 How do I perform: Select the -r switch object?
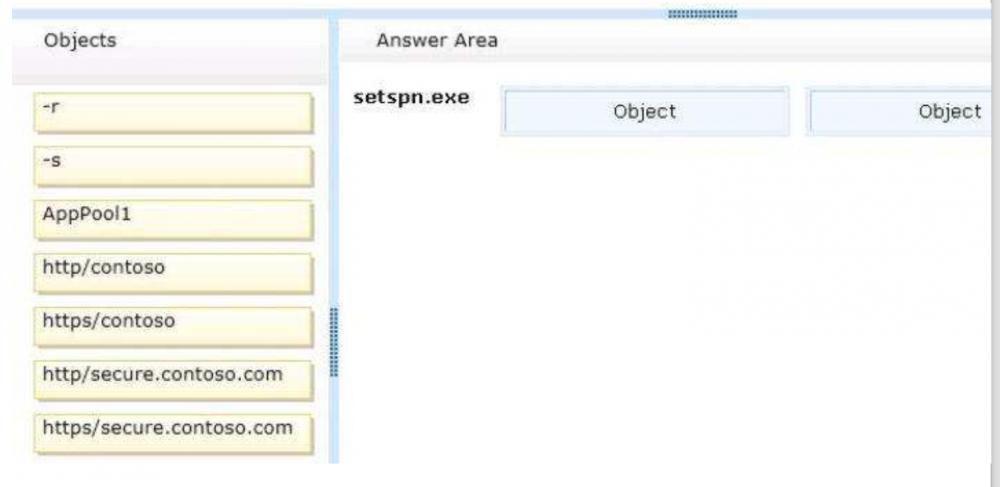coord(172,112)
